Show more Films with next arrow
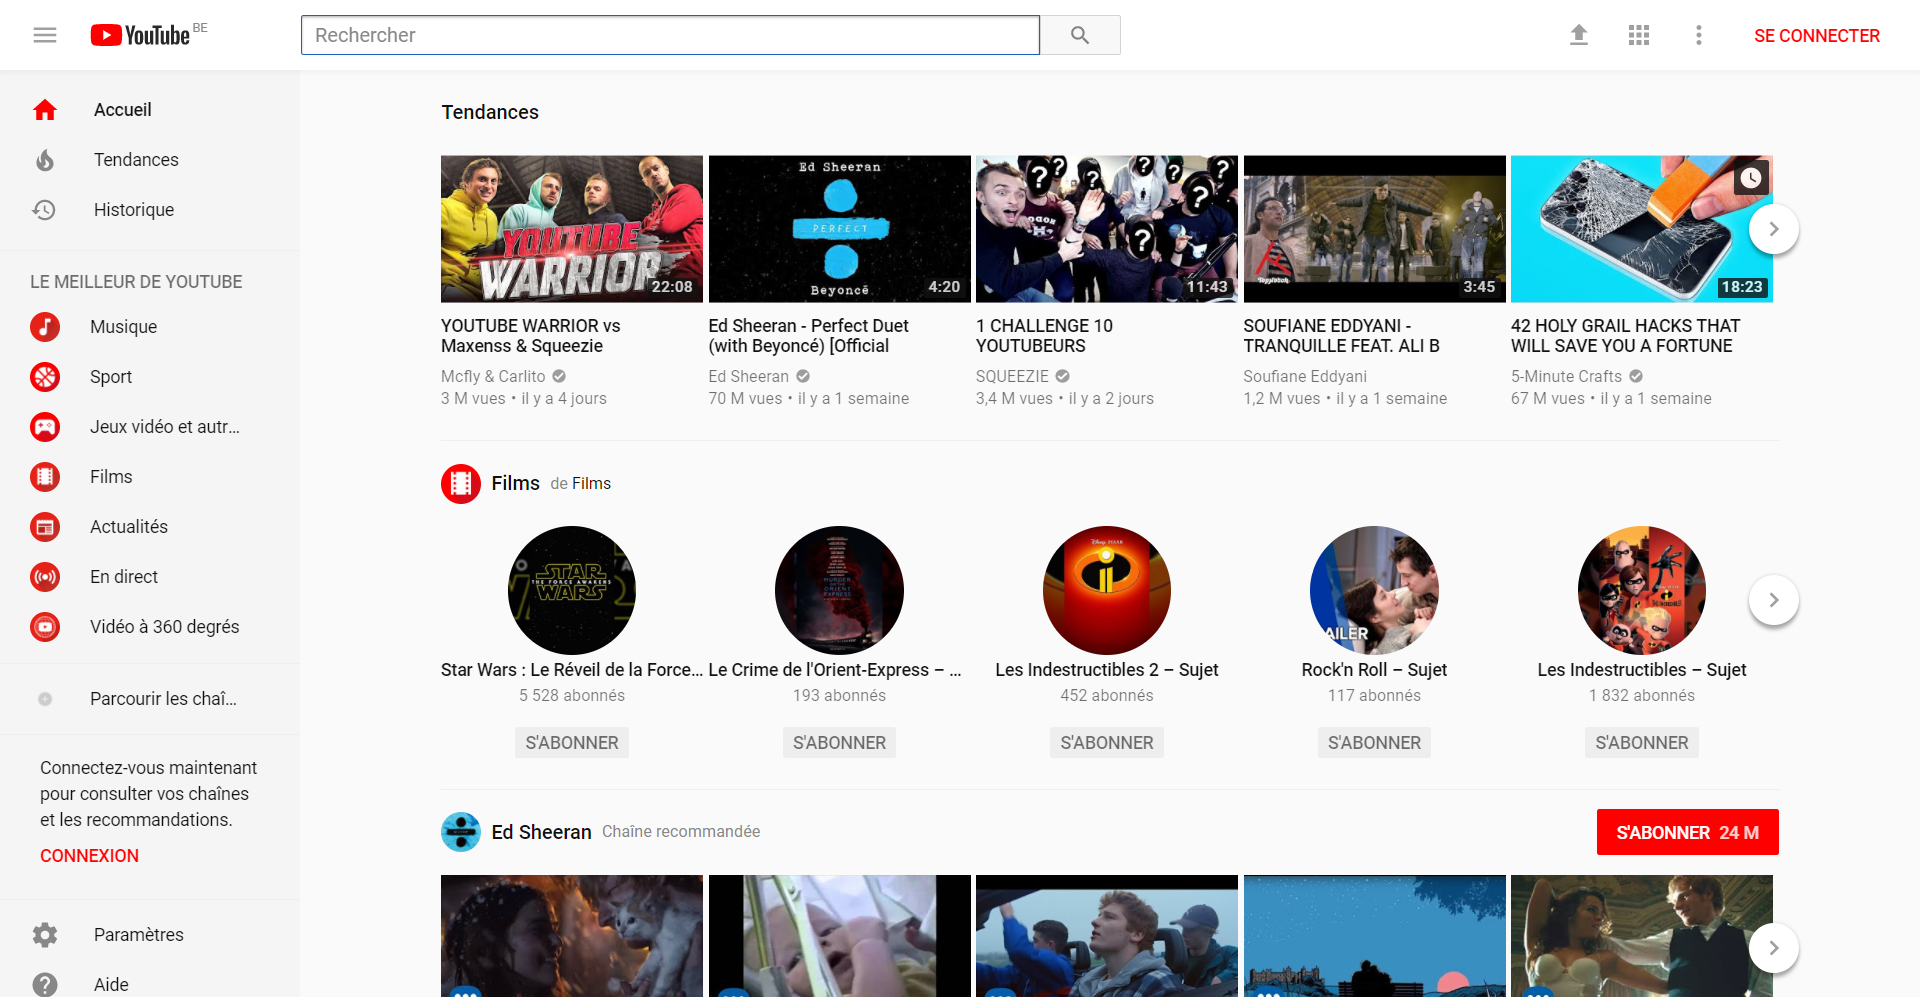This screenshot has height=997, width=1920. [1774, 600]
